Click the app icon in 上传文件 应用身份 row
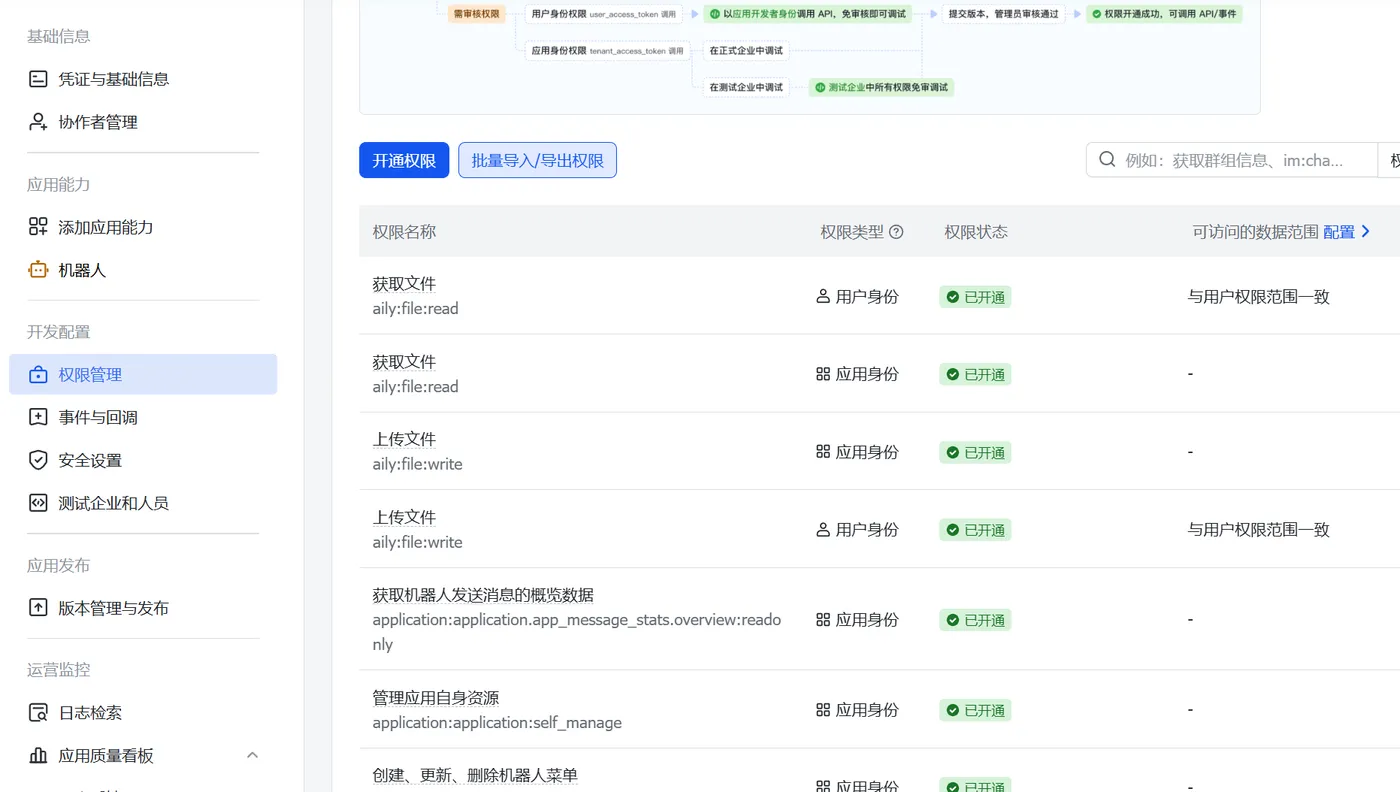The width and height of the screenshot is (1400, 792). (x=823, y=452)
